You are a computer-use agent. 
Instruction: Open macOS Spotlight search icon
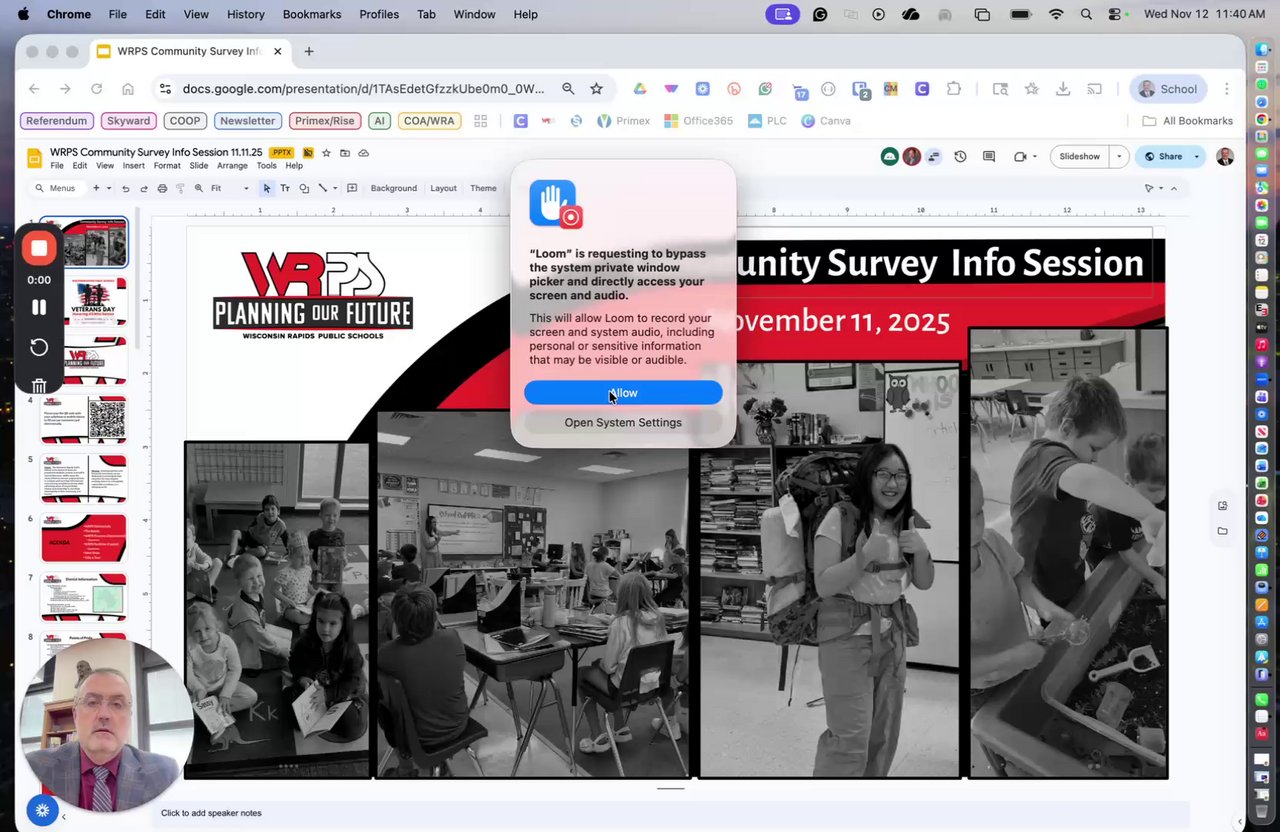(x=1086, y=14)
